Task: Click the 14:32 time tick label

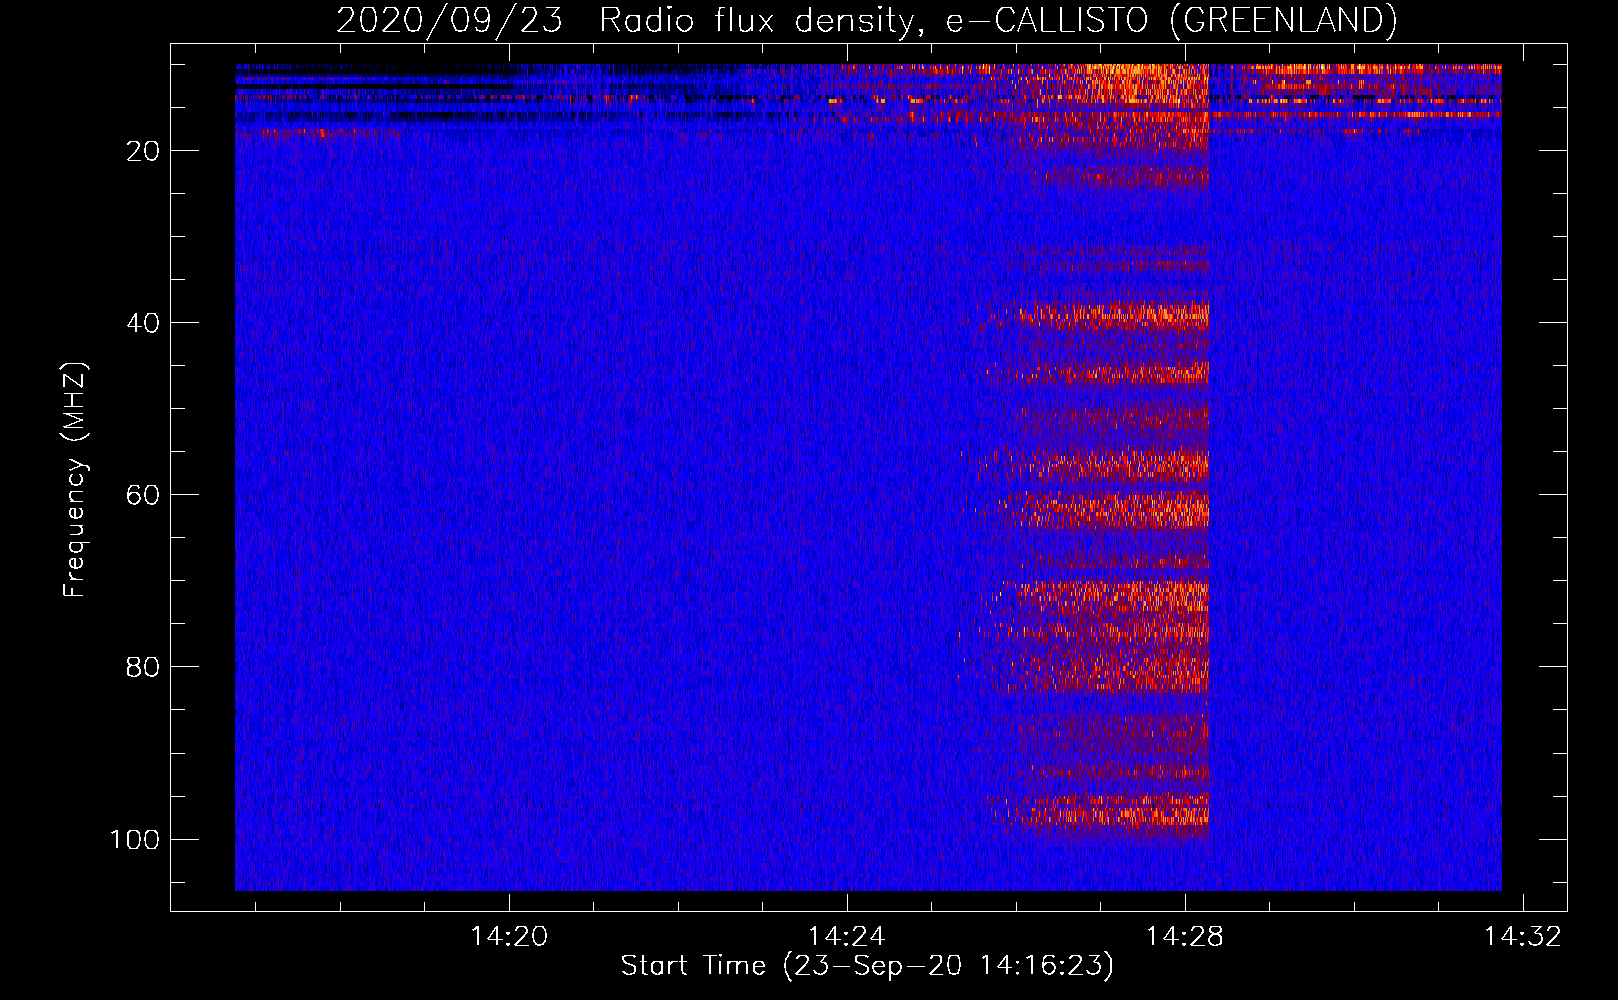Action: 1523,937
